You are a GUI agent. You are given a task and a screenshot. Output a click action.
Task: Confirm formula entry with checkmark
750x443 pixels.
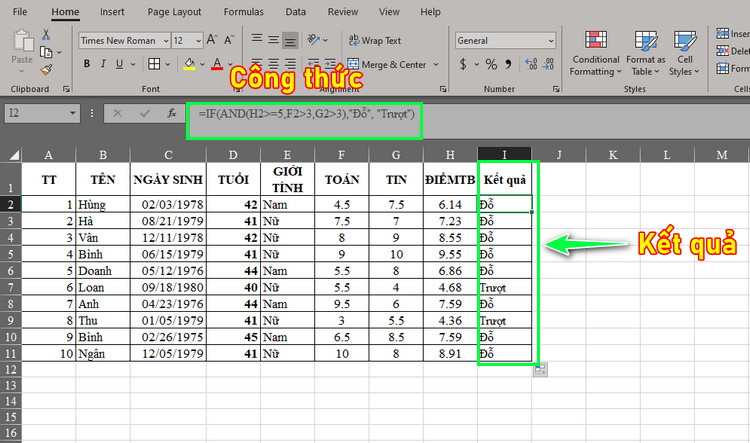(144, 113)
